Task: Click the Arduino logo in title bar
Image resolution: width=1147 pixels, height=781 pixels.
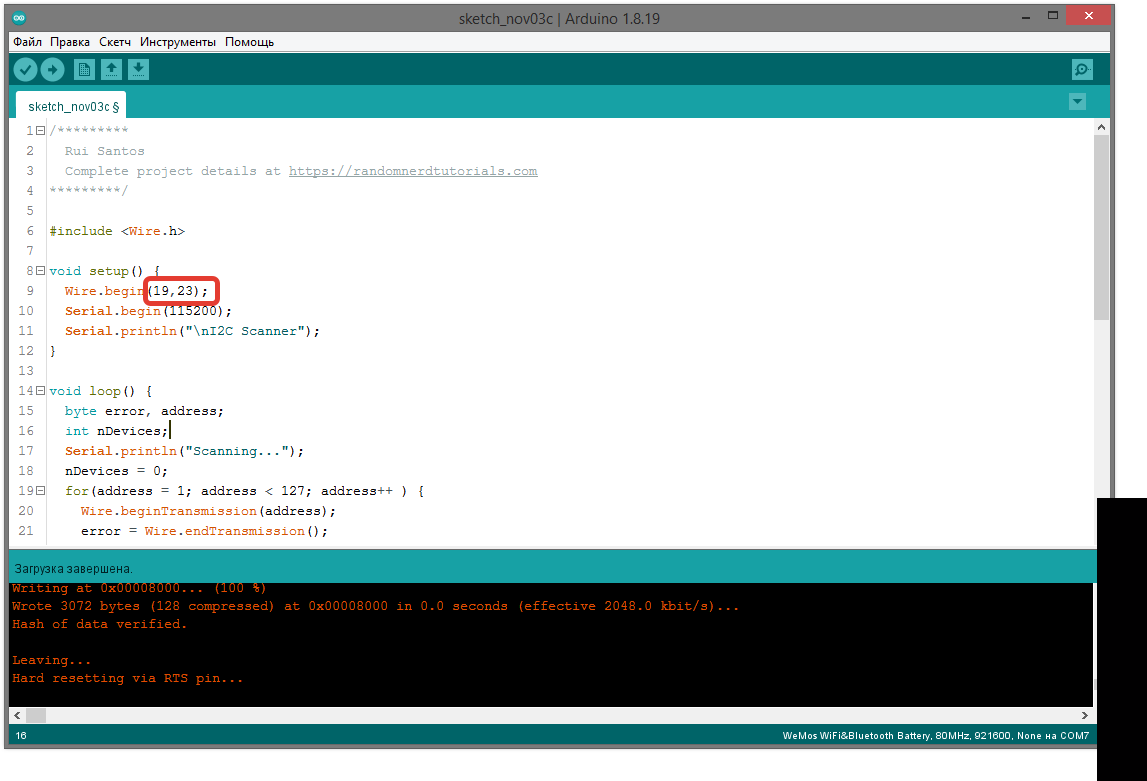Action: click(20, 18)
